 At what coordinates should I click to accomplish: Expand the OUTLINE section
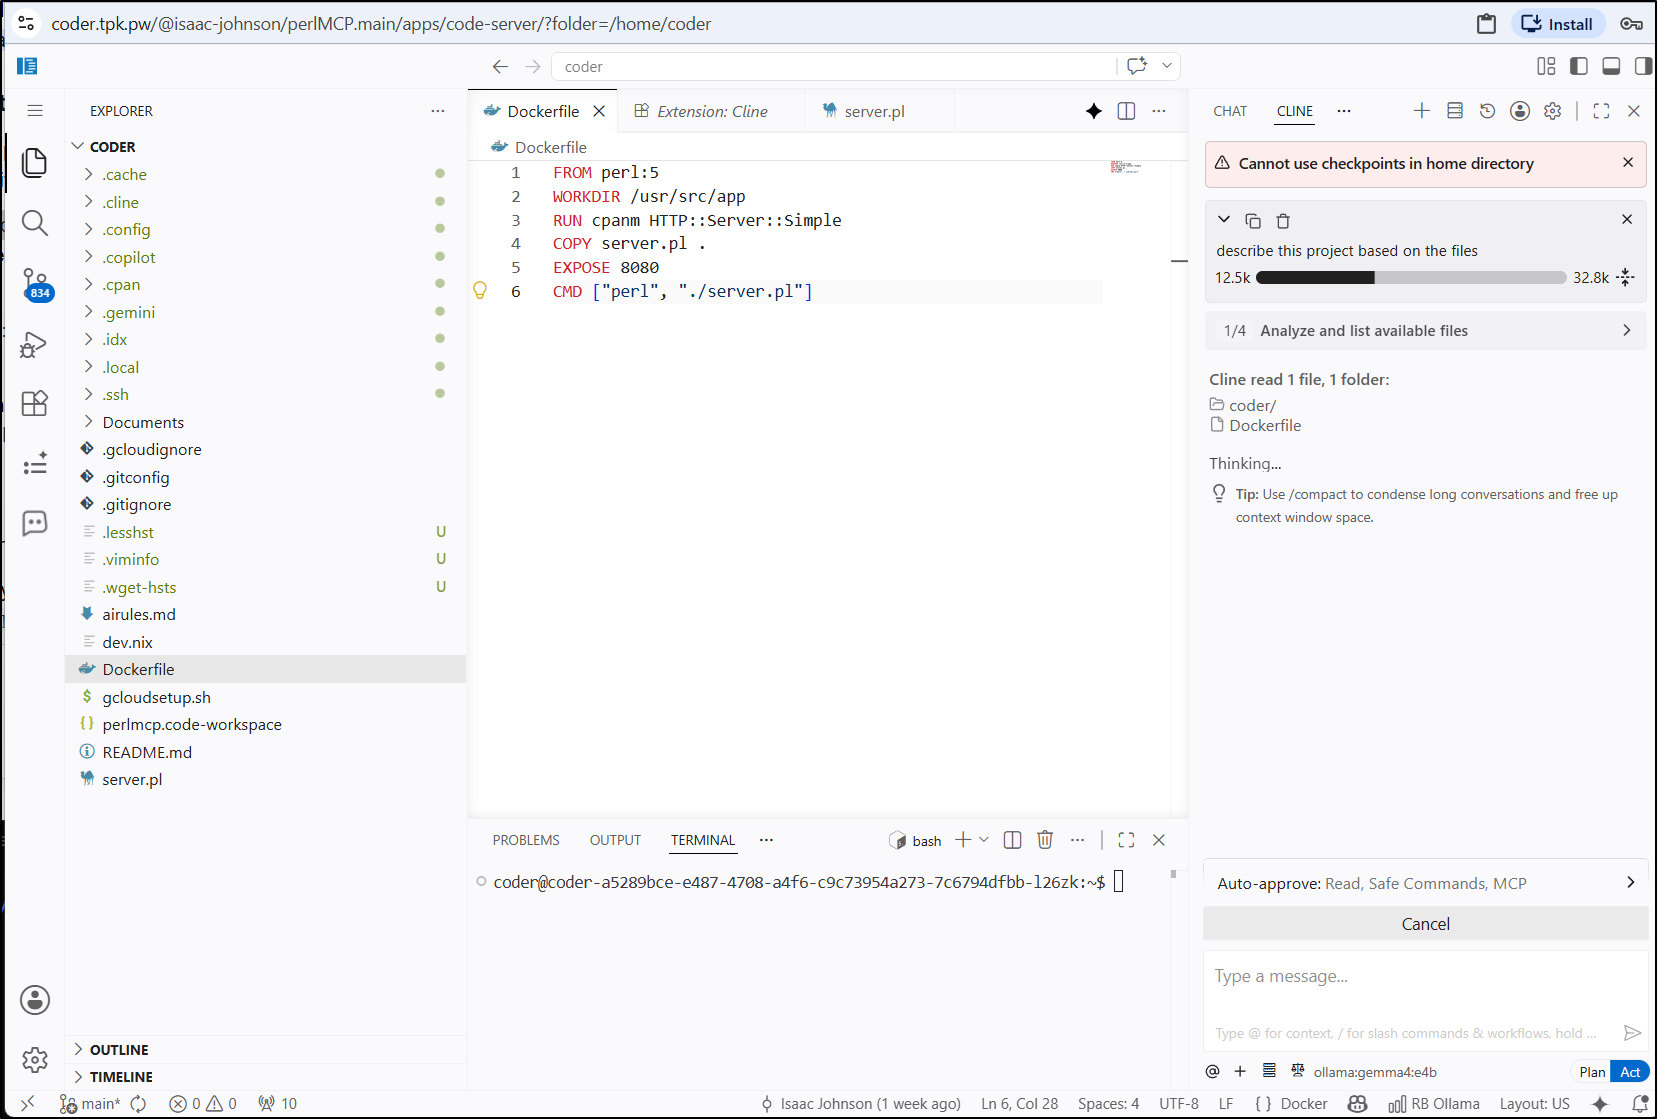pos(265,1050)
